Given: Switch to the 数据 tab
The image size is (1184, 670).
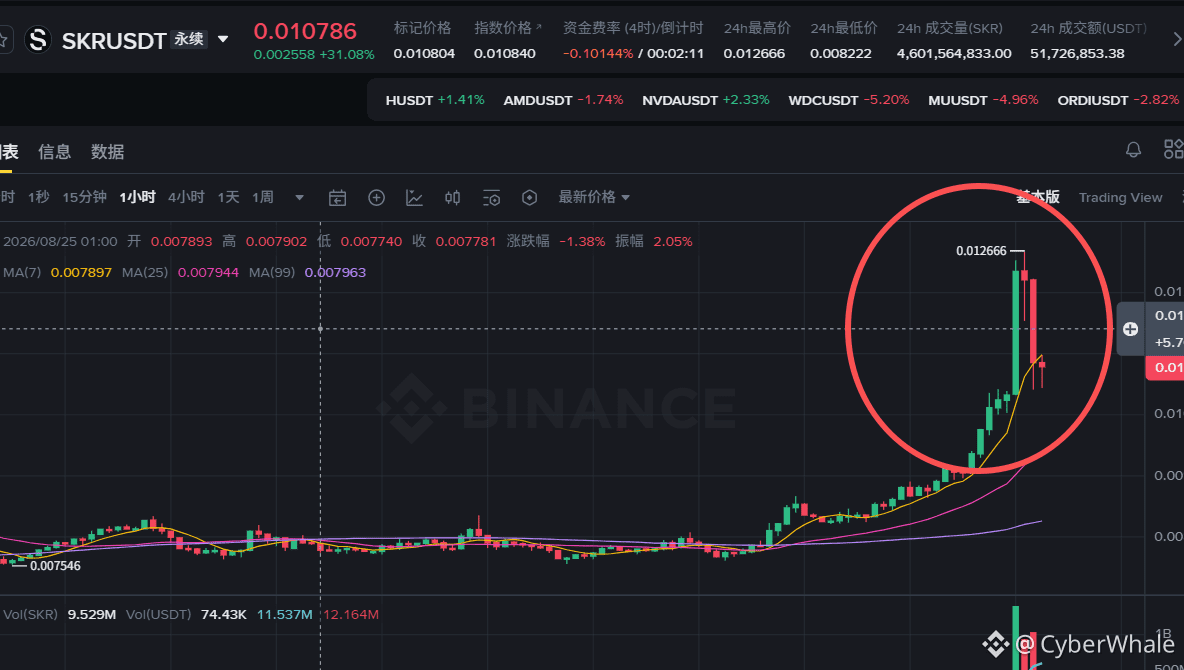Looking at the screenshot, I should [x=107, y=152].
